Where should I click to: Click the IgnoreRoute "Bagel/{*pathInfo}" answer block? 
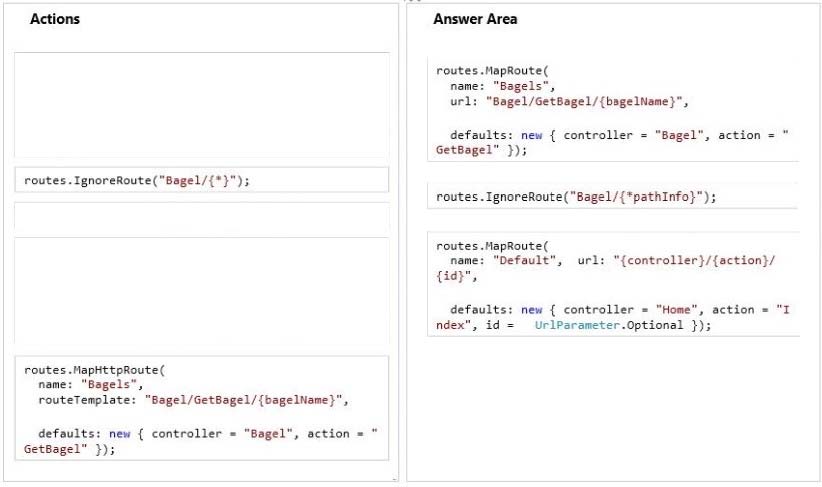click(613, 196)
